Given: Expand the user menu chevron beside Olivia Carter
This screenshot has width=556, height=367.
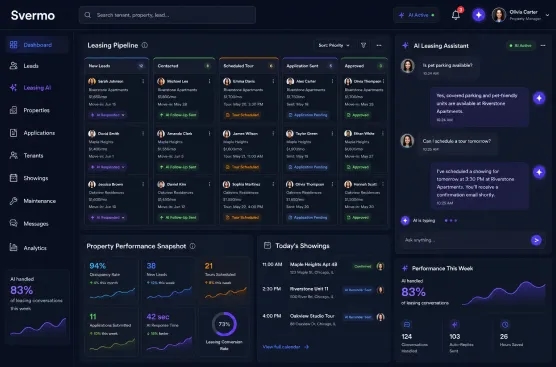Looking at the screenshot, I should 547,15.
